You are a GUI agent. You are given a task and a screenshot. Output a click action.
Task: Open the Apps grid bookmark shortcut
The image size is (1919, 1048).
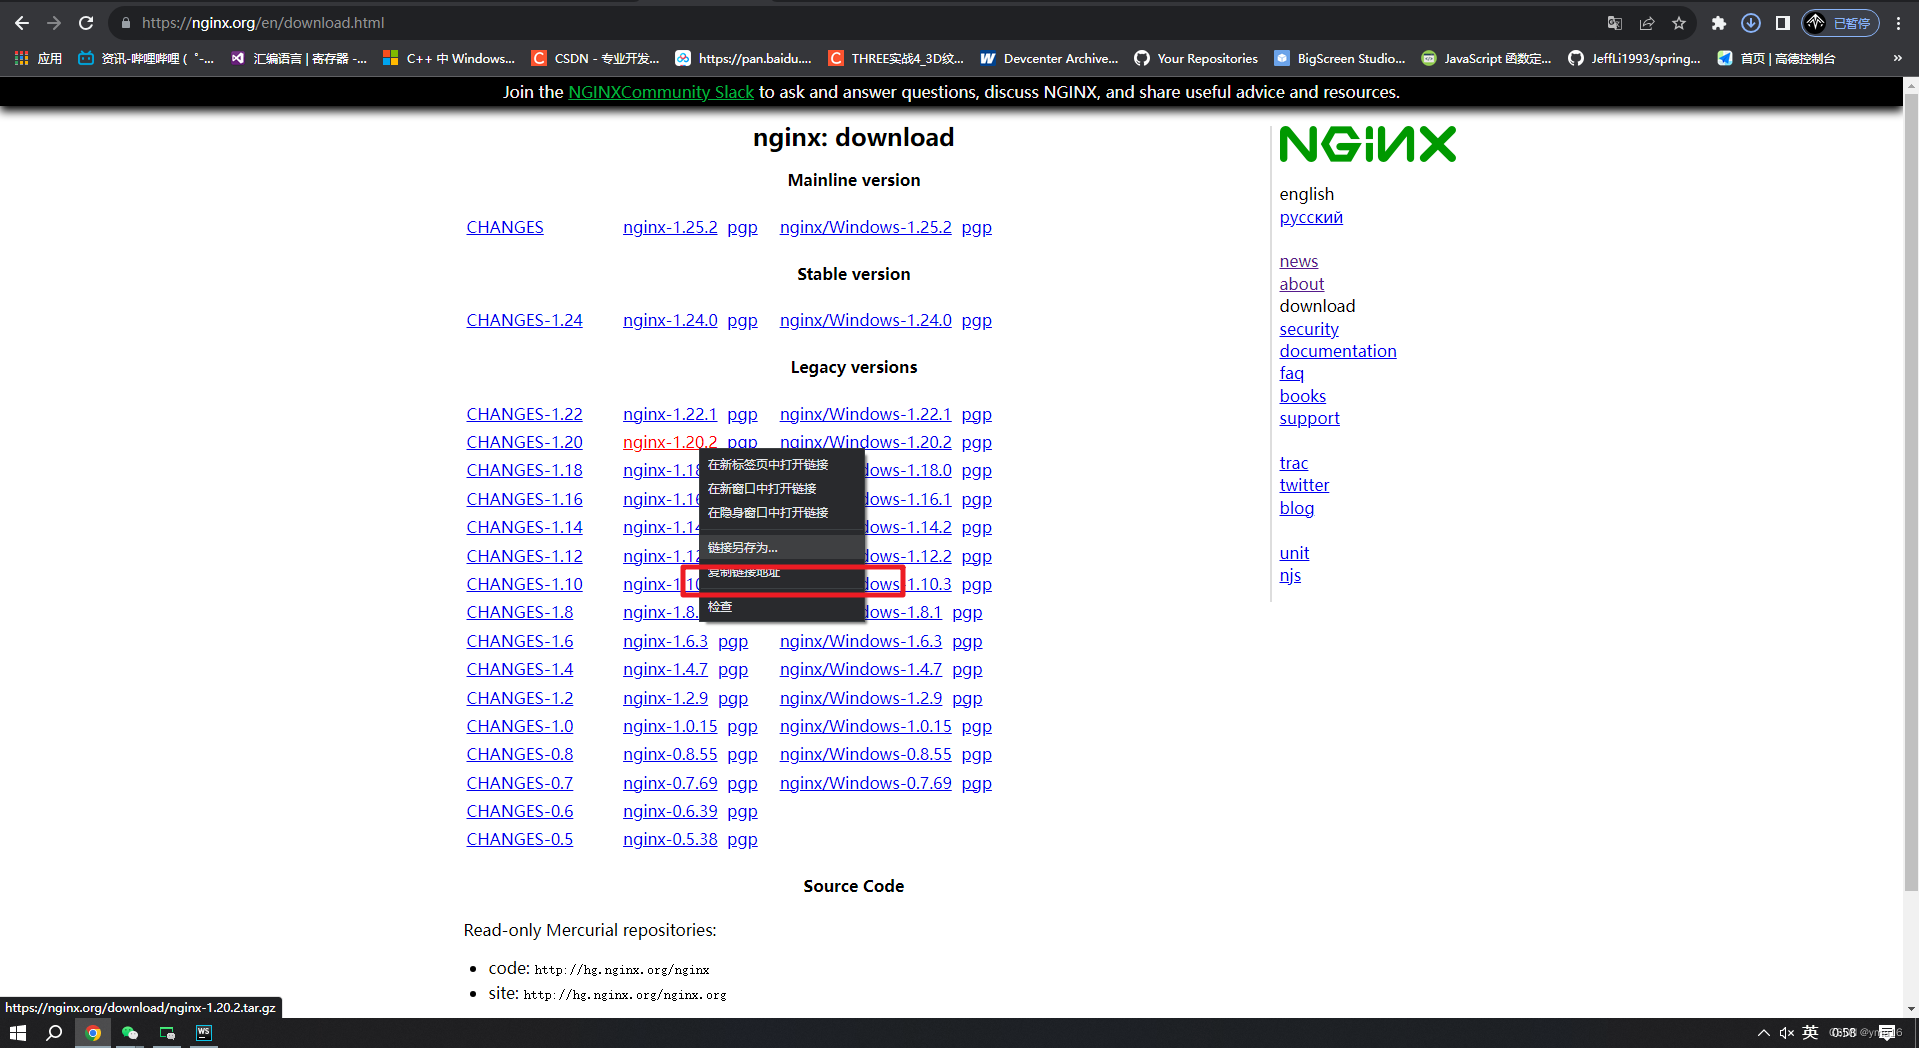pos(38,59)
